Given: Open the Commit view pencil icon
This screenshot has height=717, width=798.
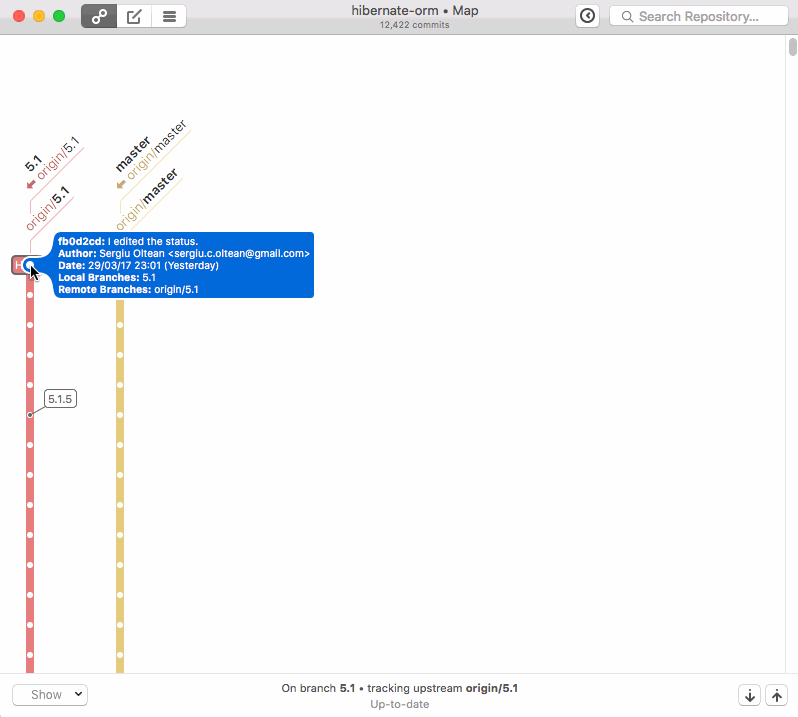Looking at the screenshot, I should click(133, 16).
